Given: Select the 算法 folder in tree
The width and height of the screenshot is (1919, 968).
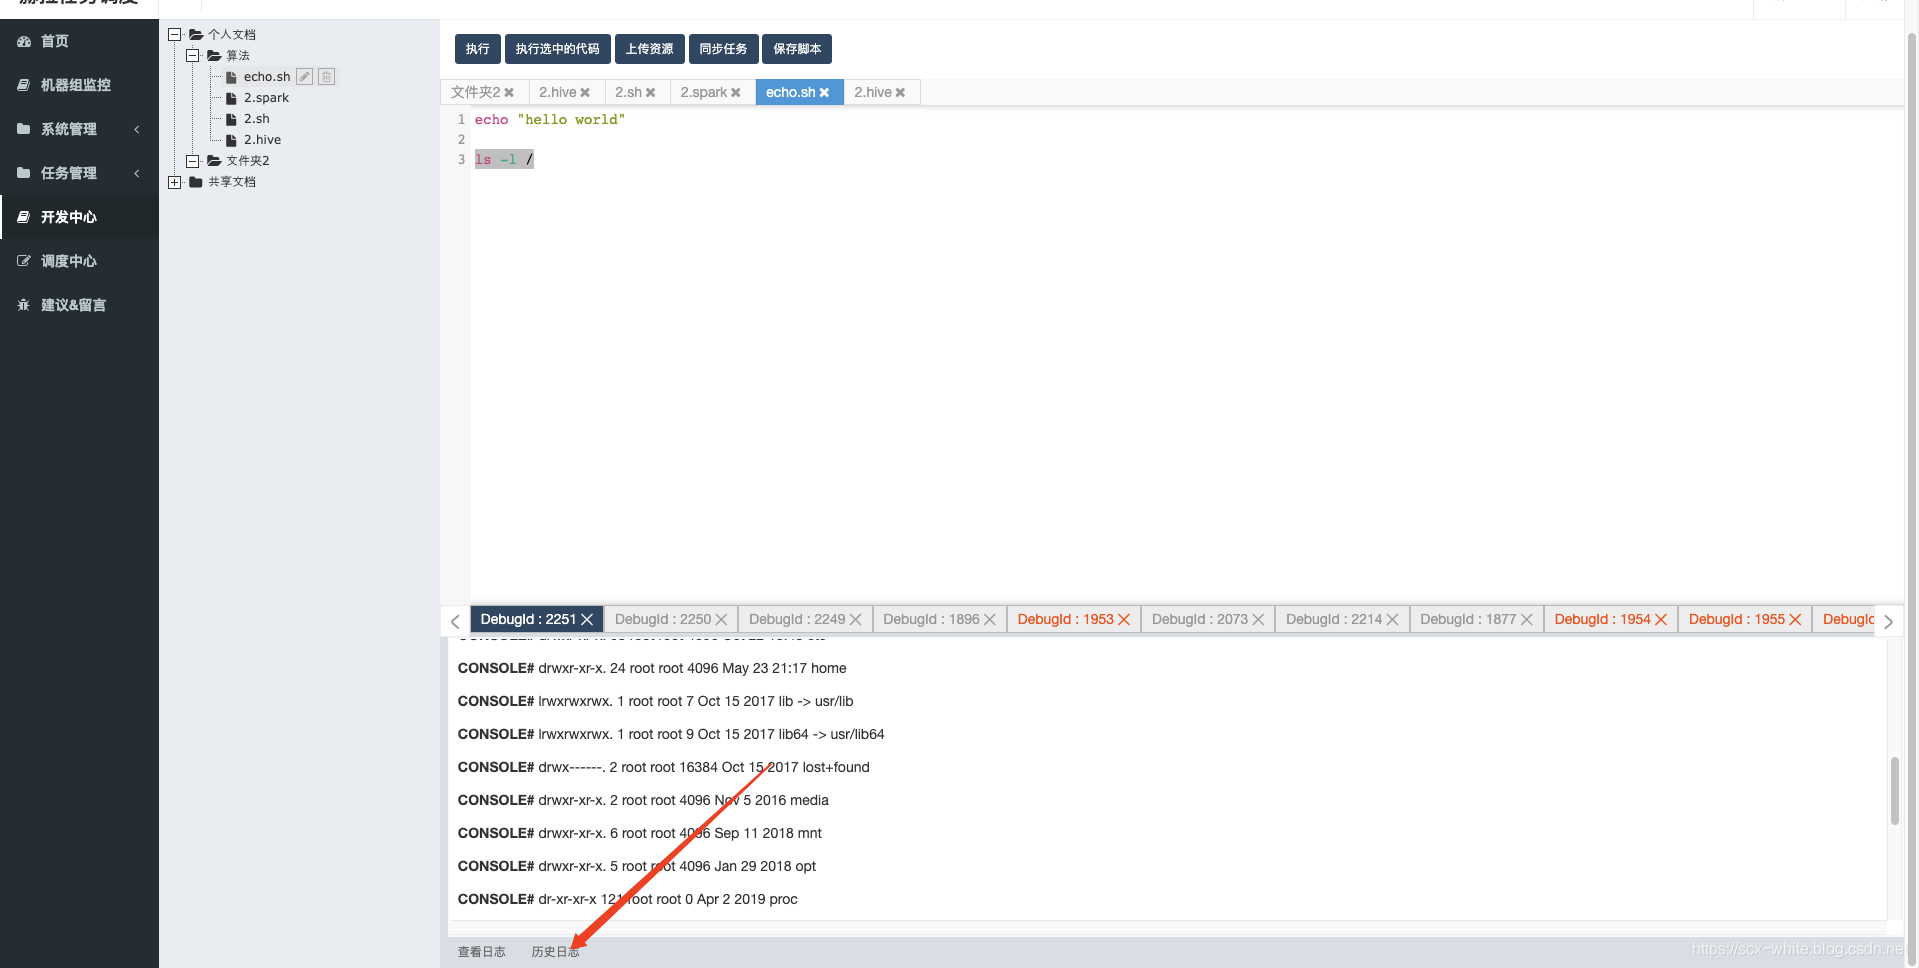Looking at the screenshot, I should (238, 55).
